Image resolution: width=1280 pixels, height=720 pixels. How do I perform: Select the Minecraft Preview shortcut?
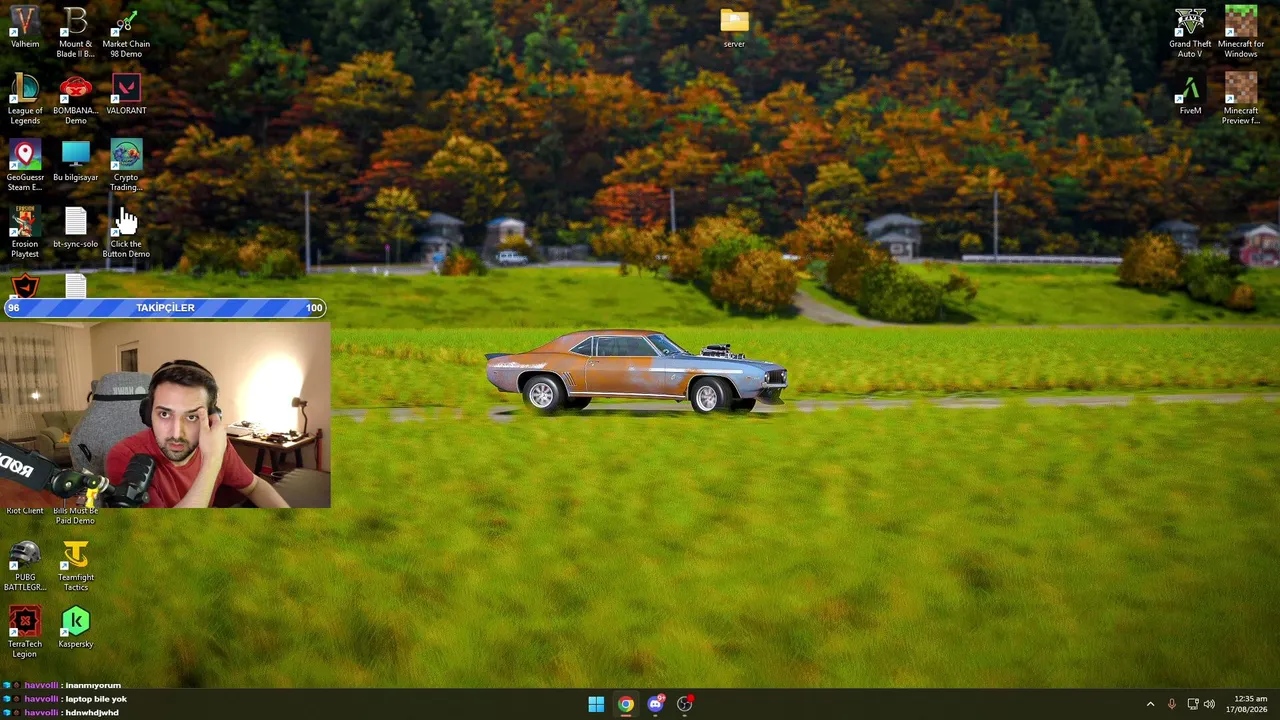click(x=1241, y=100)
